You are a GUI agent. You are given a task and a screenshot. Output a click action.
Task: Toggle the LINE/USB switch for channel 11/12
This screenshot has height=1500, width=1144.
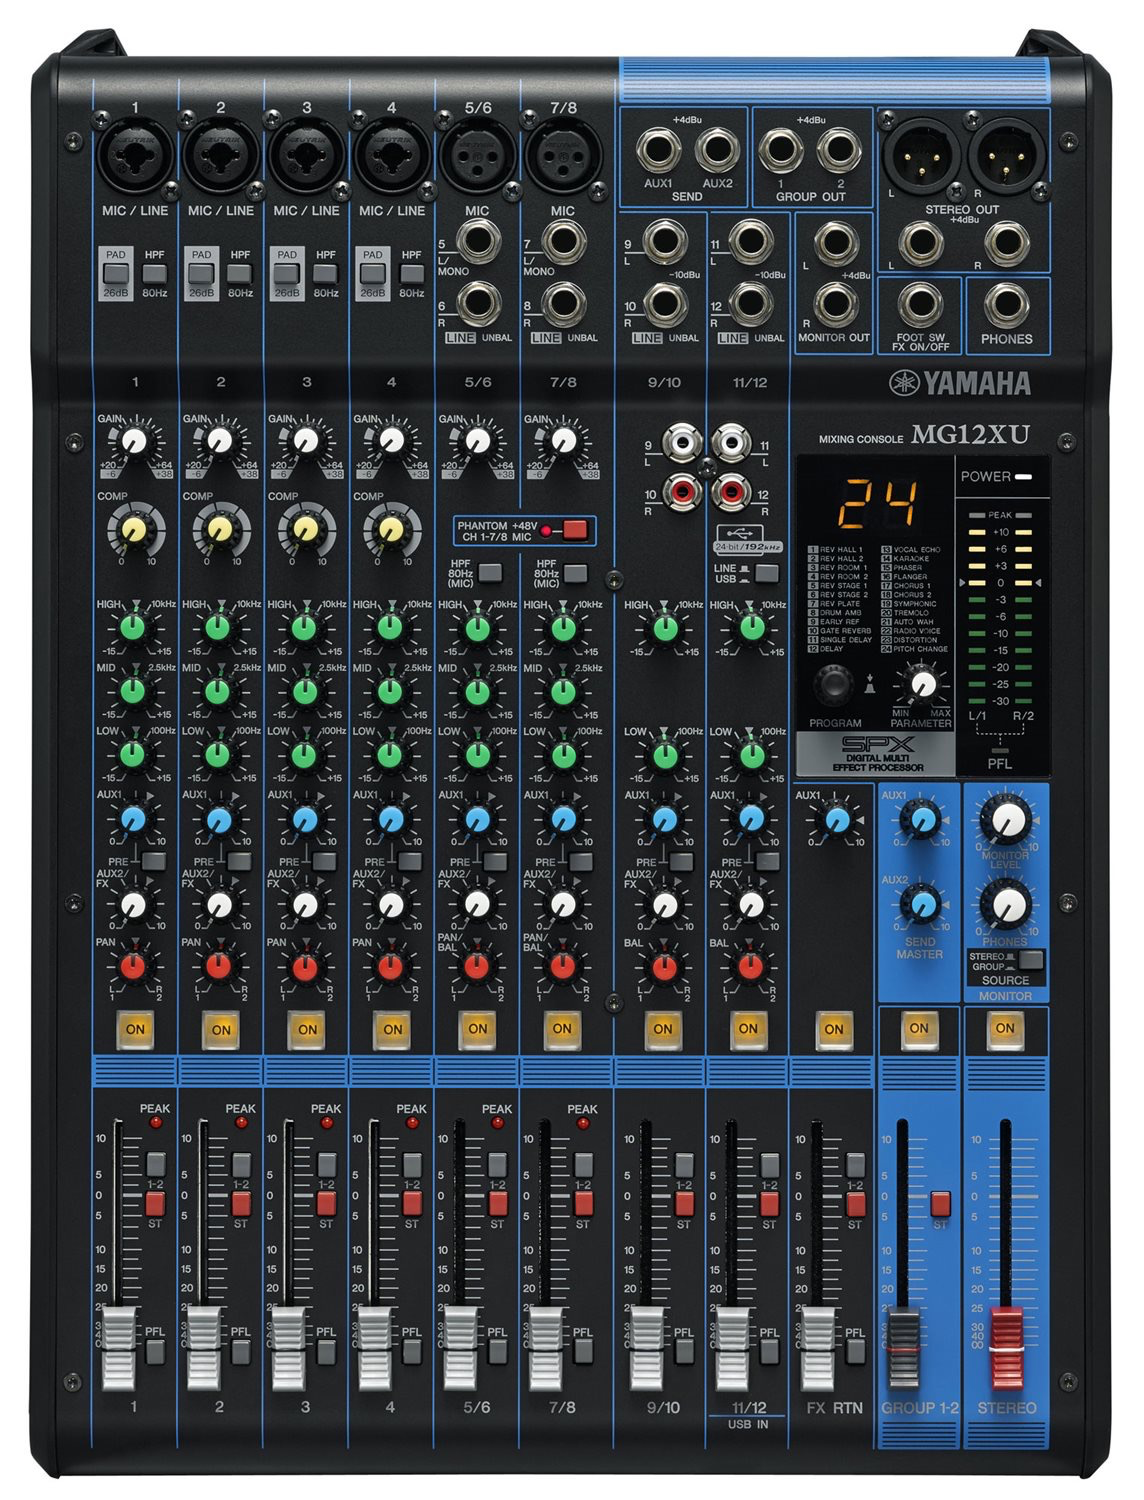pyautogui.click(x=765, y=573)
